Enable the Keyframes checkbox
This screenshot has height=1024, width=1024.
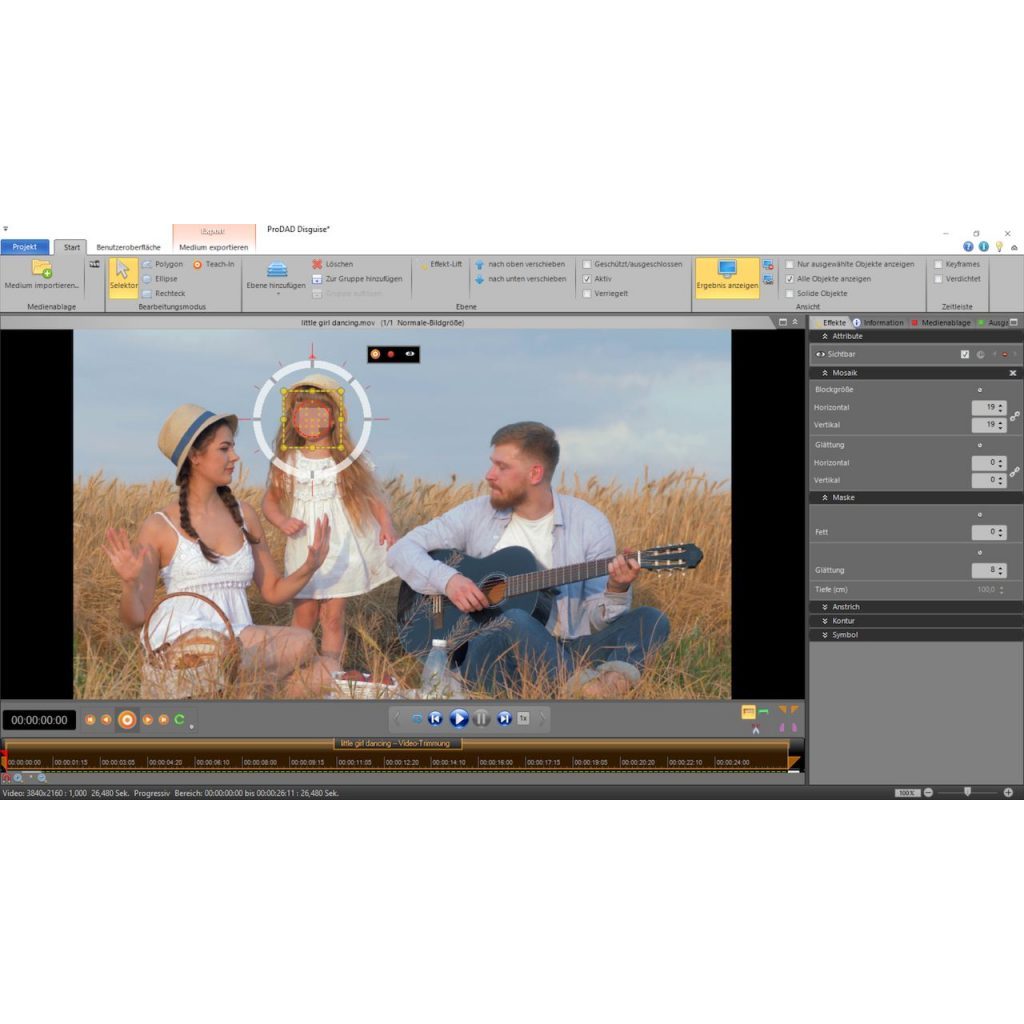point(938,264)
